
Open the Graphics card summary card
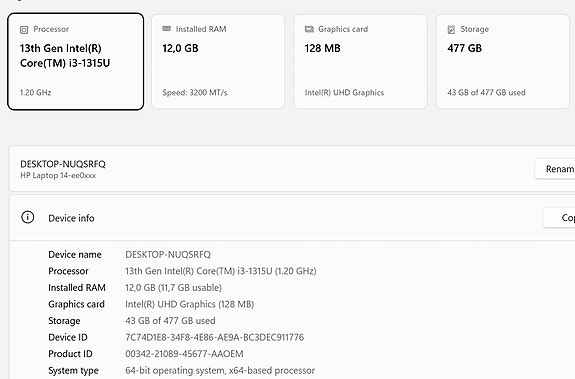(360, 62)
